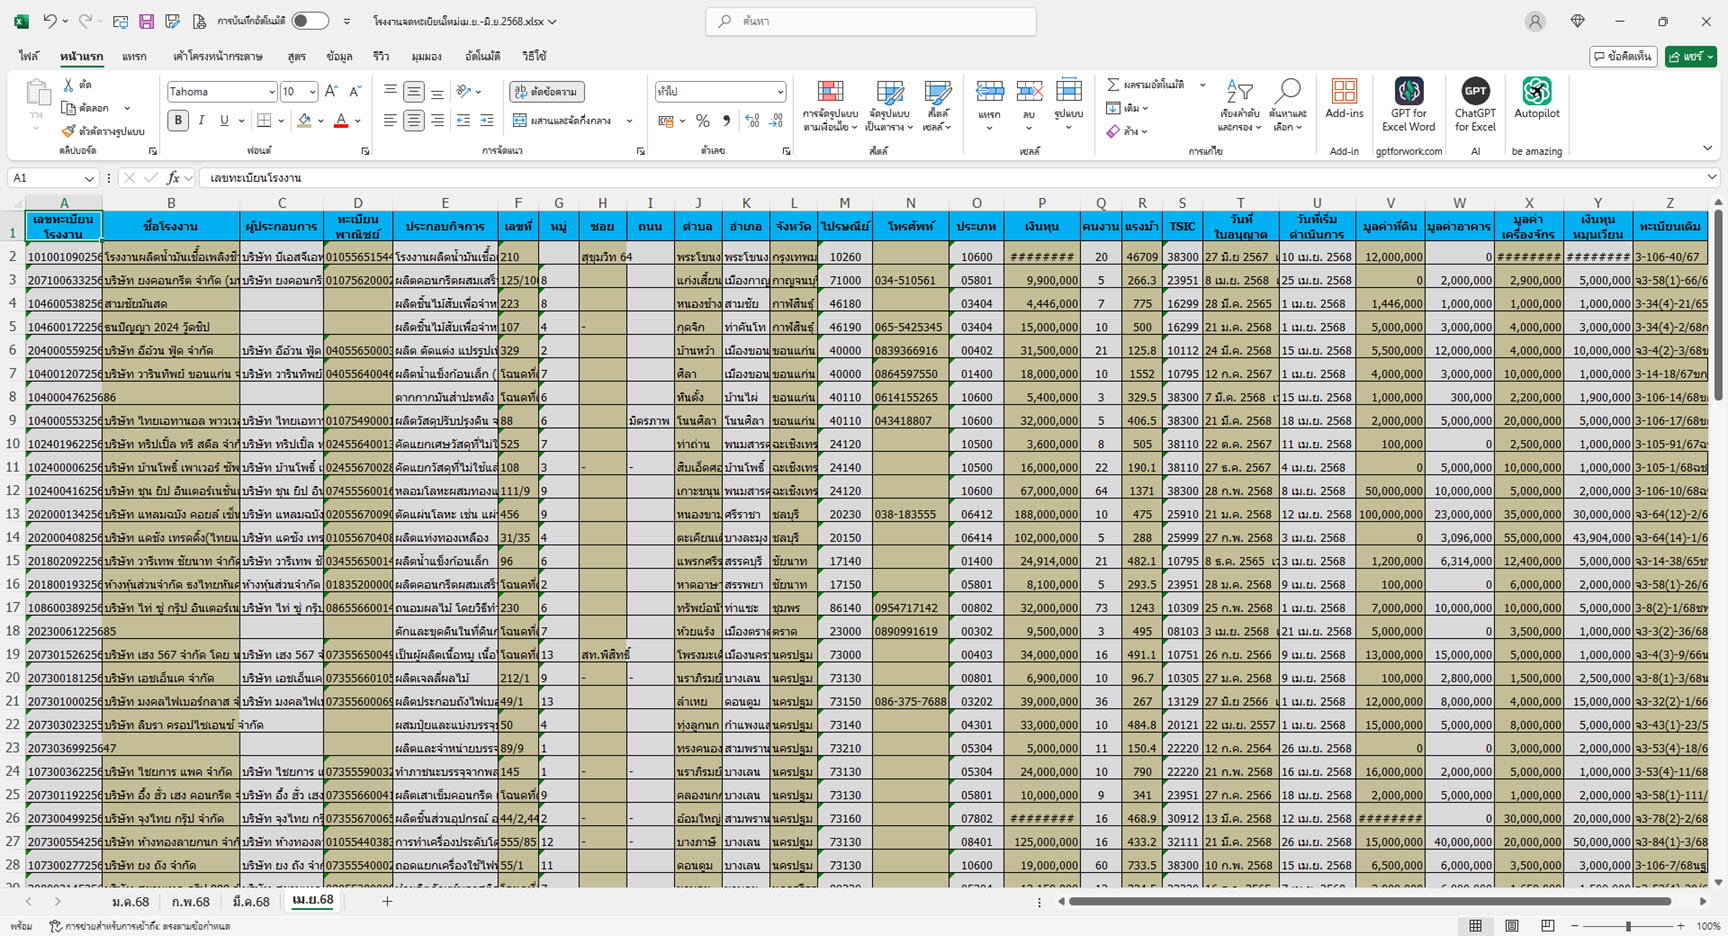Open the font size dropdown
The width and height of the screenshot is (1728, 936).
tap(312, 92)
